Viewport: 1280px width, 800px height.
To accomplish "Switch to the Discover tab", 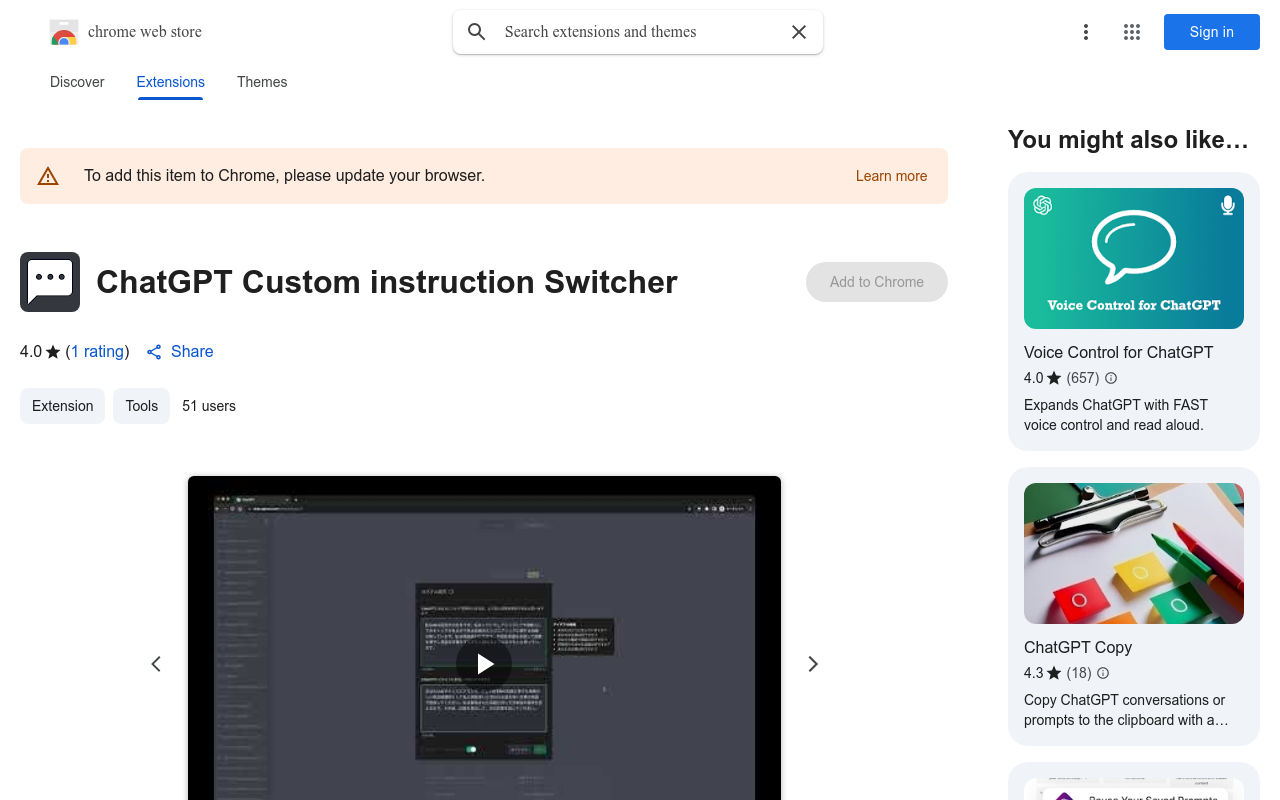I will click(x=77, y=82).
